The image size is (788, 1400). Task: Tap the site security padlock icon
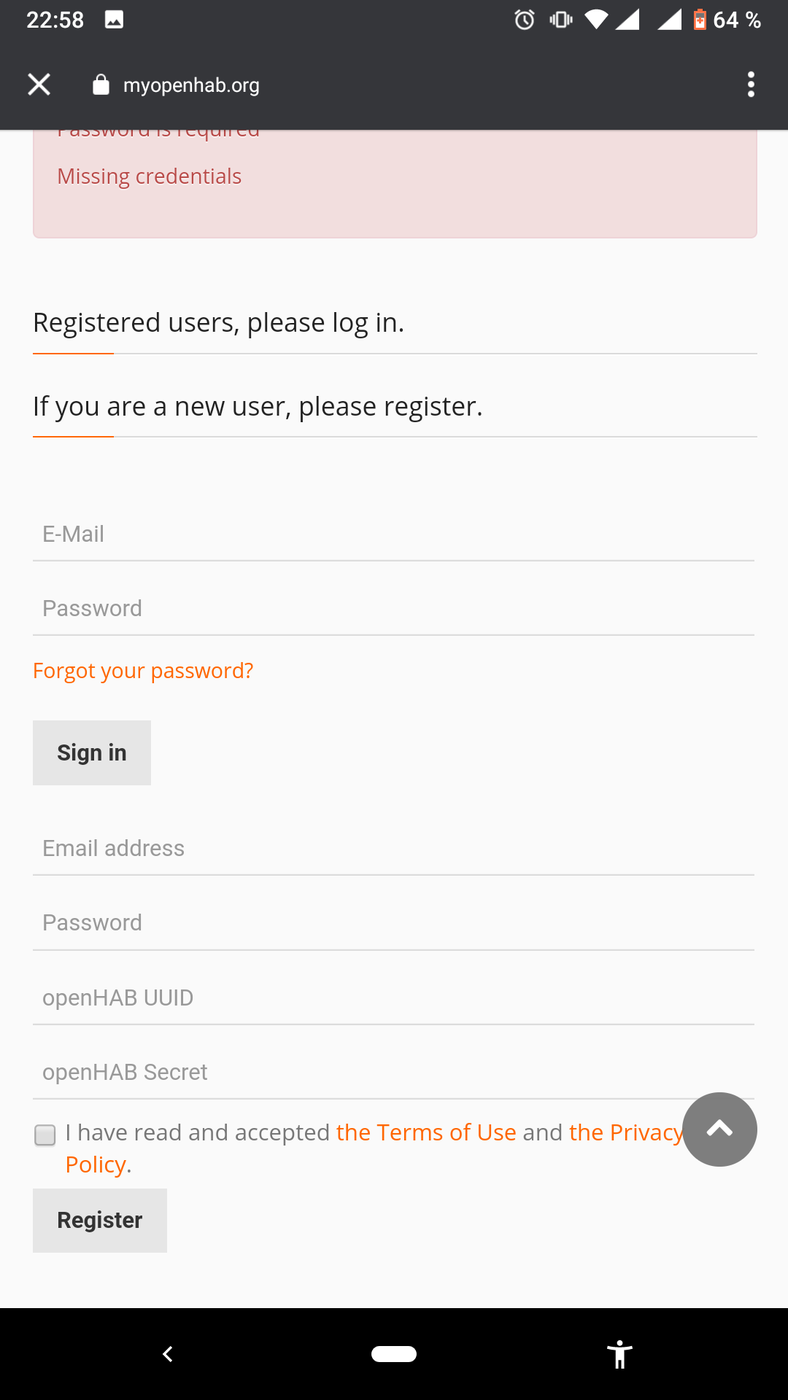pyautogui.click(x=100, y=85)
